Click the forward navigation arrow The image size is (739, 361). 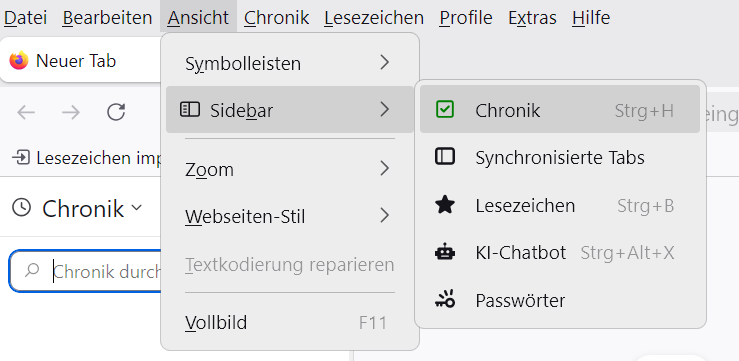pos(71,112)
